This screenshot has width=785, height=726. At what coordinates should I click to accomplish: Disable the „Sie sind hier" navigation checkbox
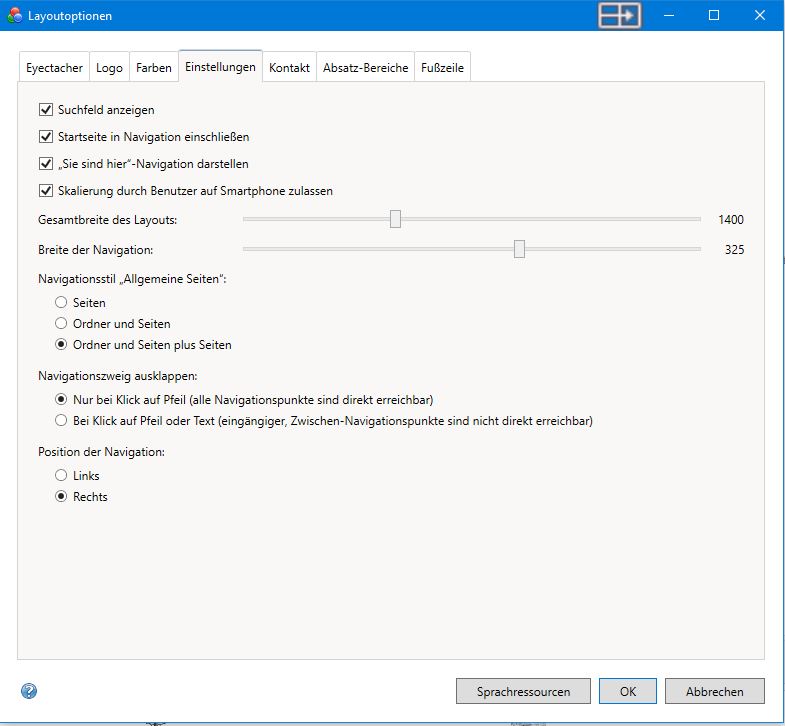45,164
